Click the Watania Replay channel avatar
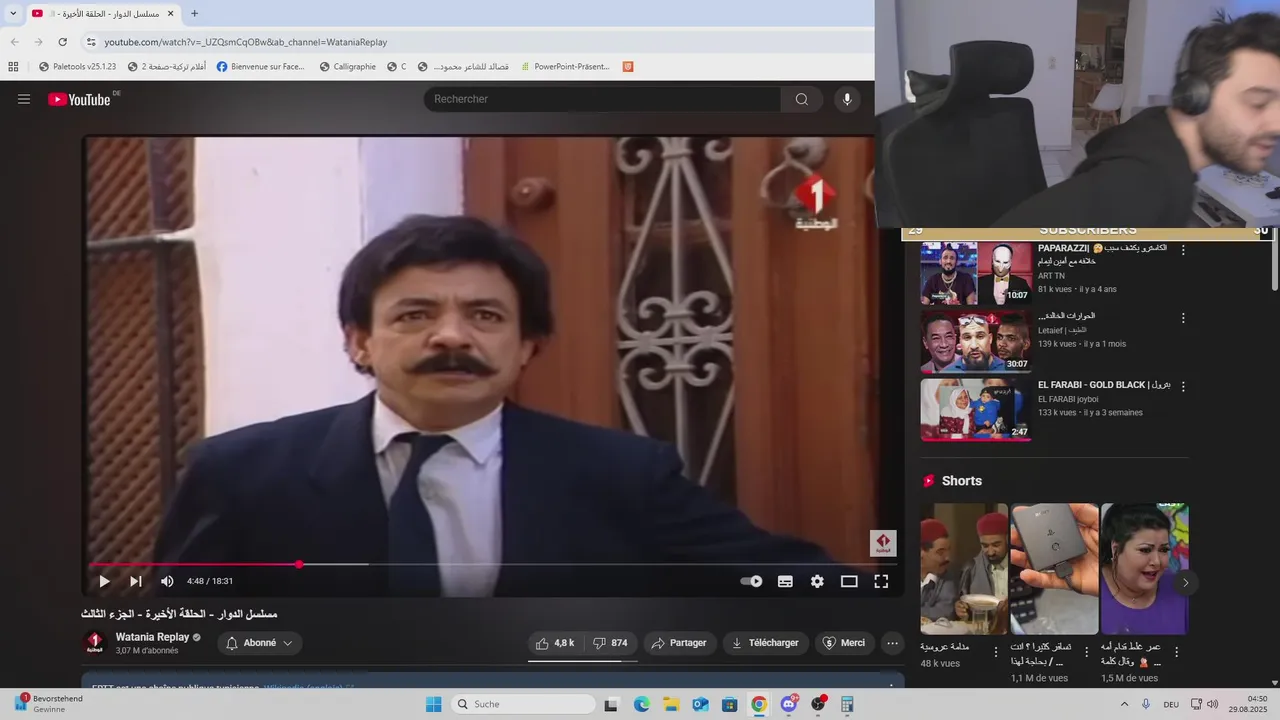1280x720 pixels. 94,643
